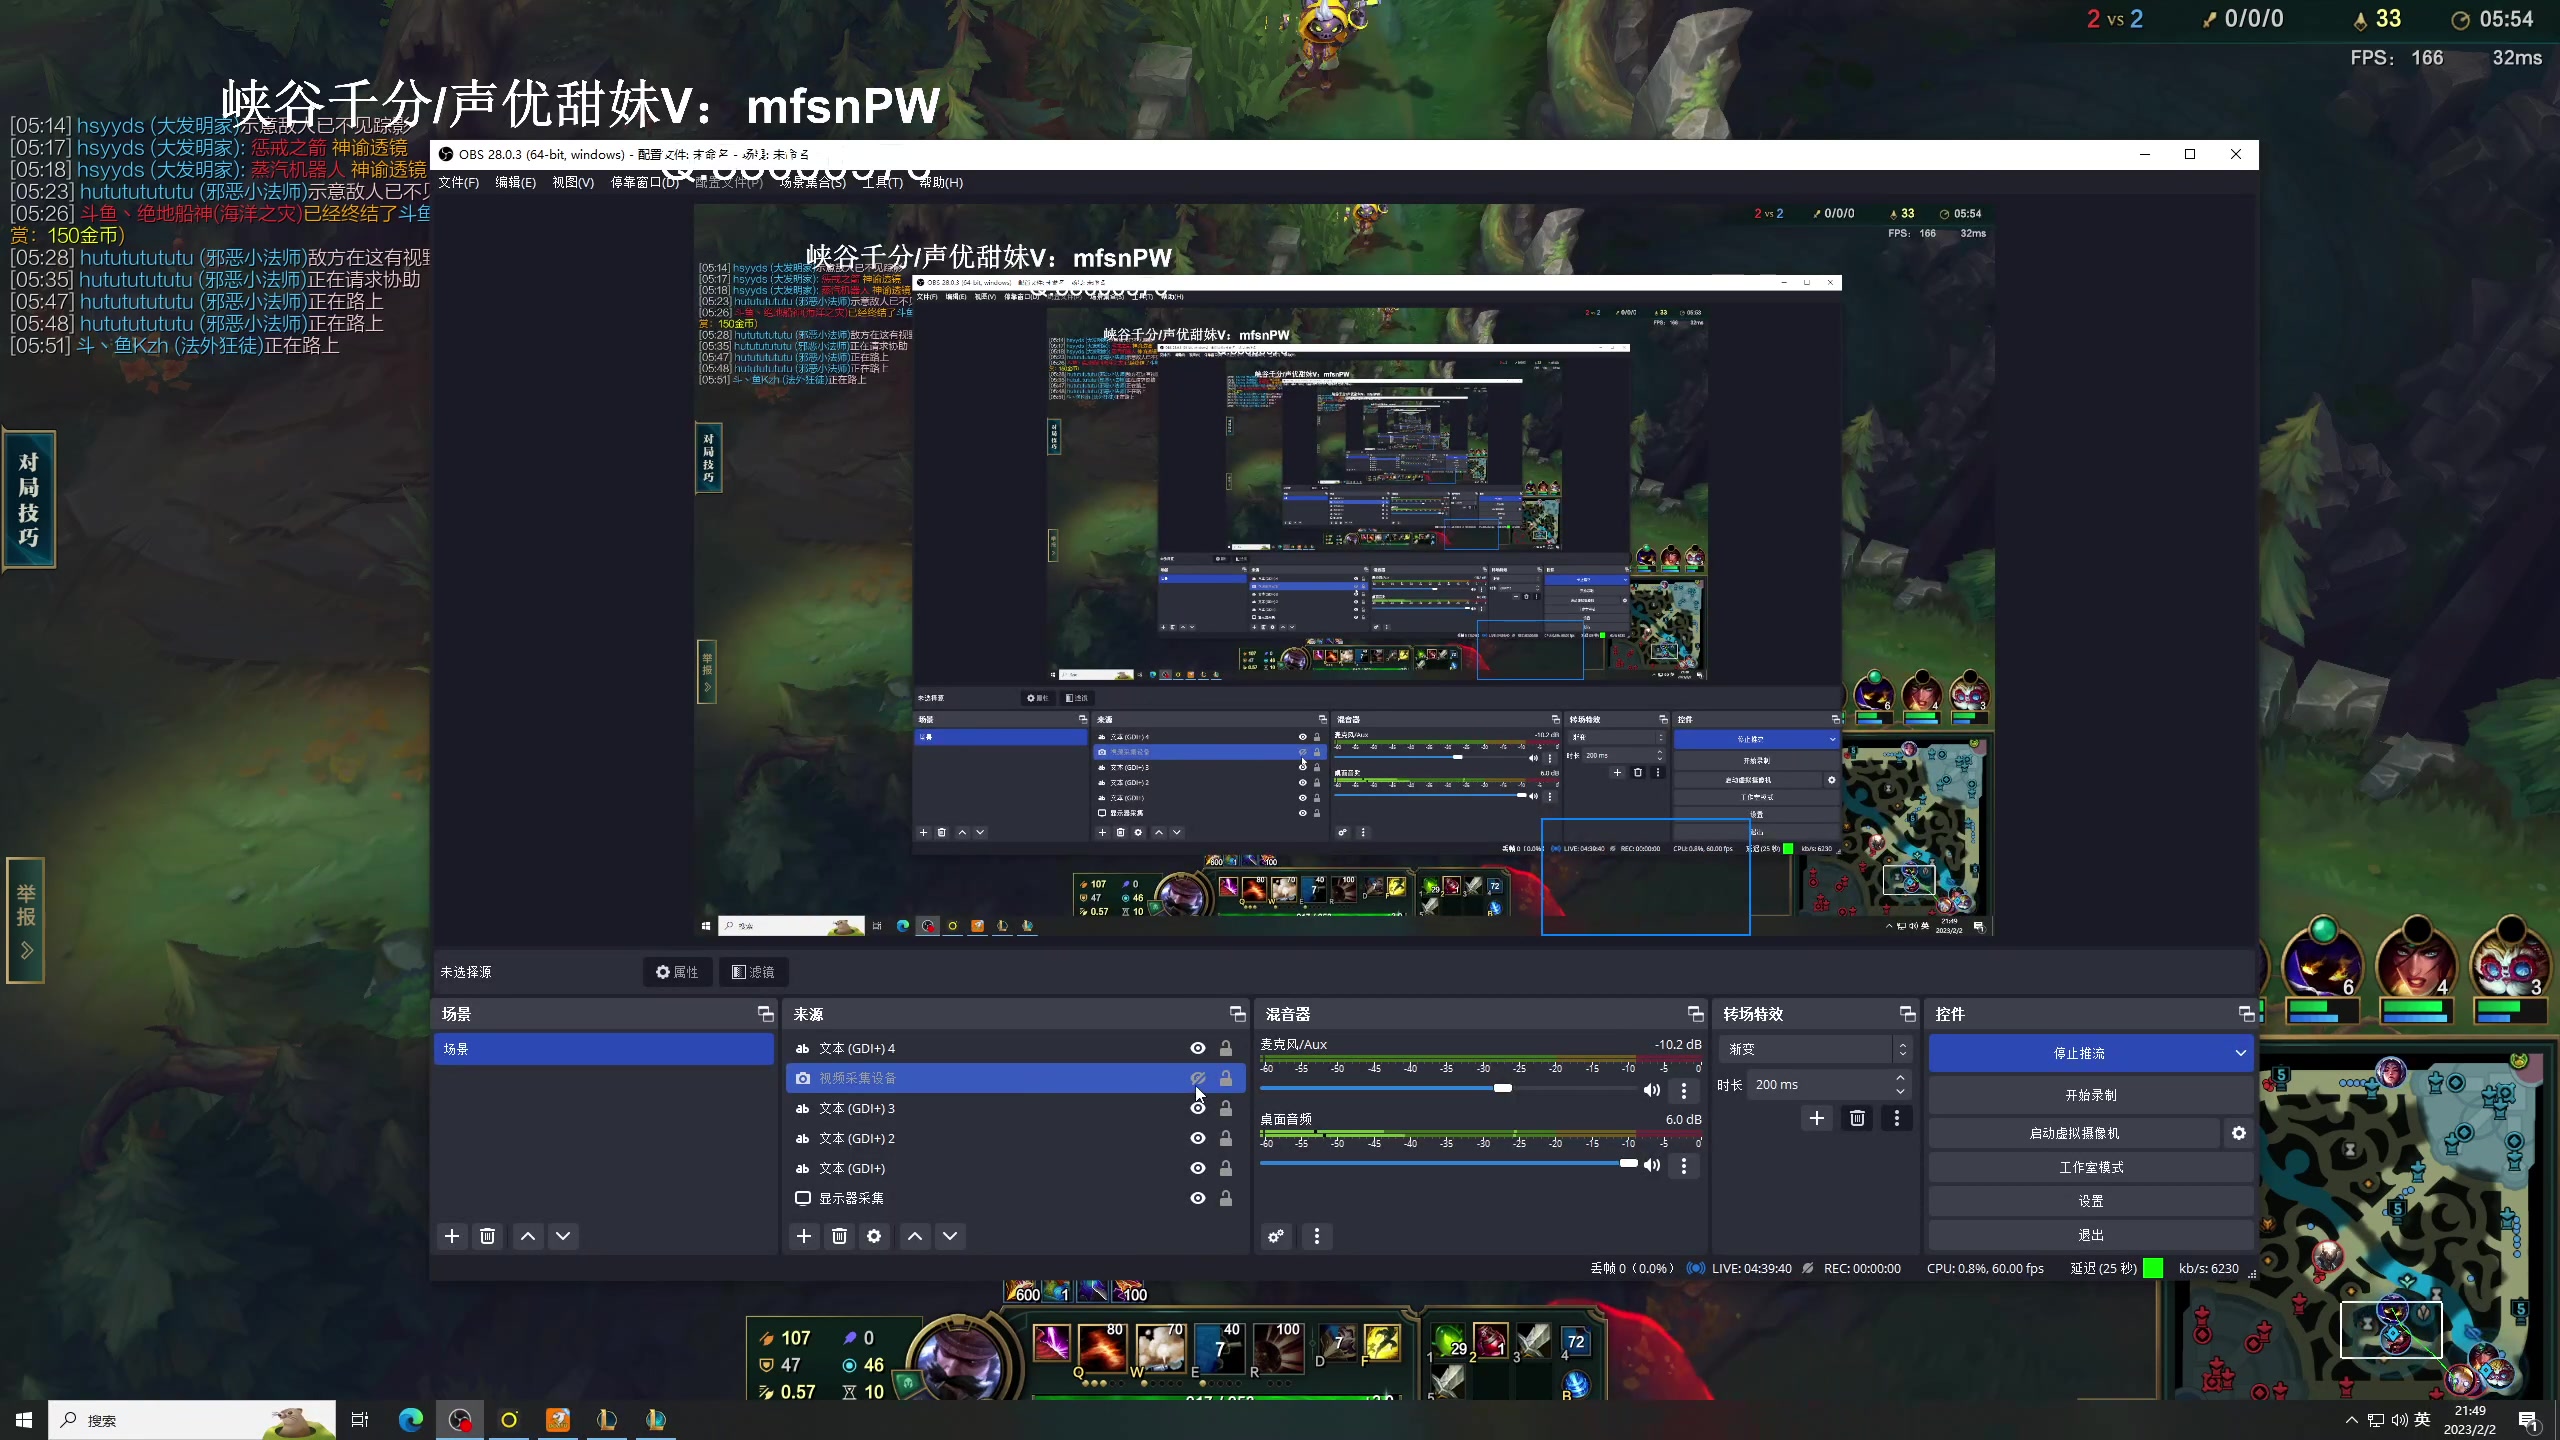Open 麦克风/Aux three-dot options
Image resolution: width=2560 pixels, height=1440 pixels.
(1684, 1090)
